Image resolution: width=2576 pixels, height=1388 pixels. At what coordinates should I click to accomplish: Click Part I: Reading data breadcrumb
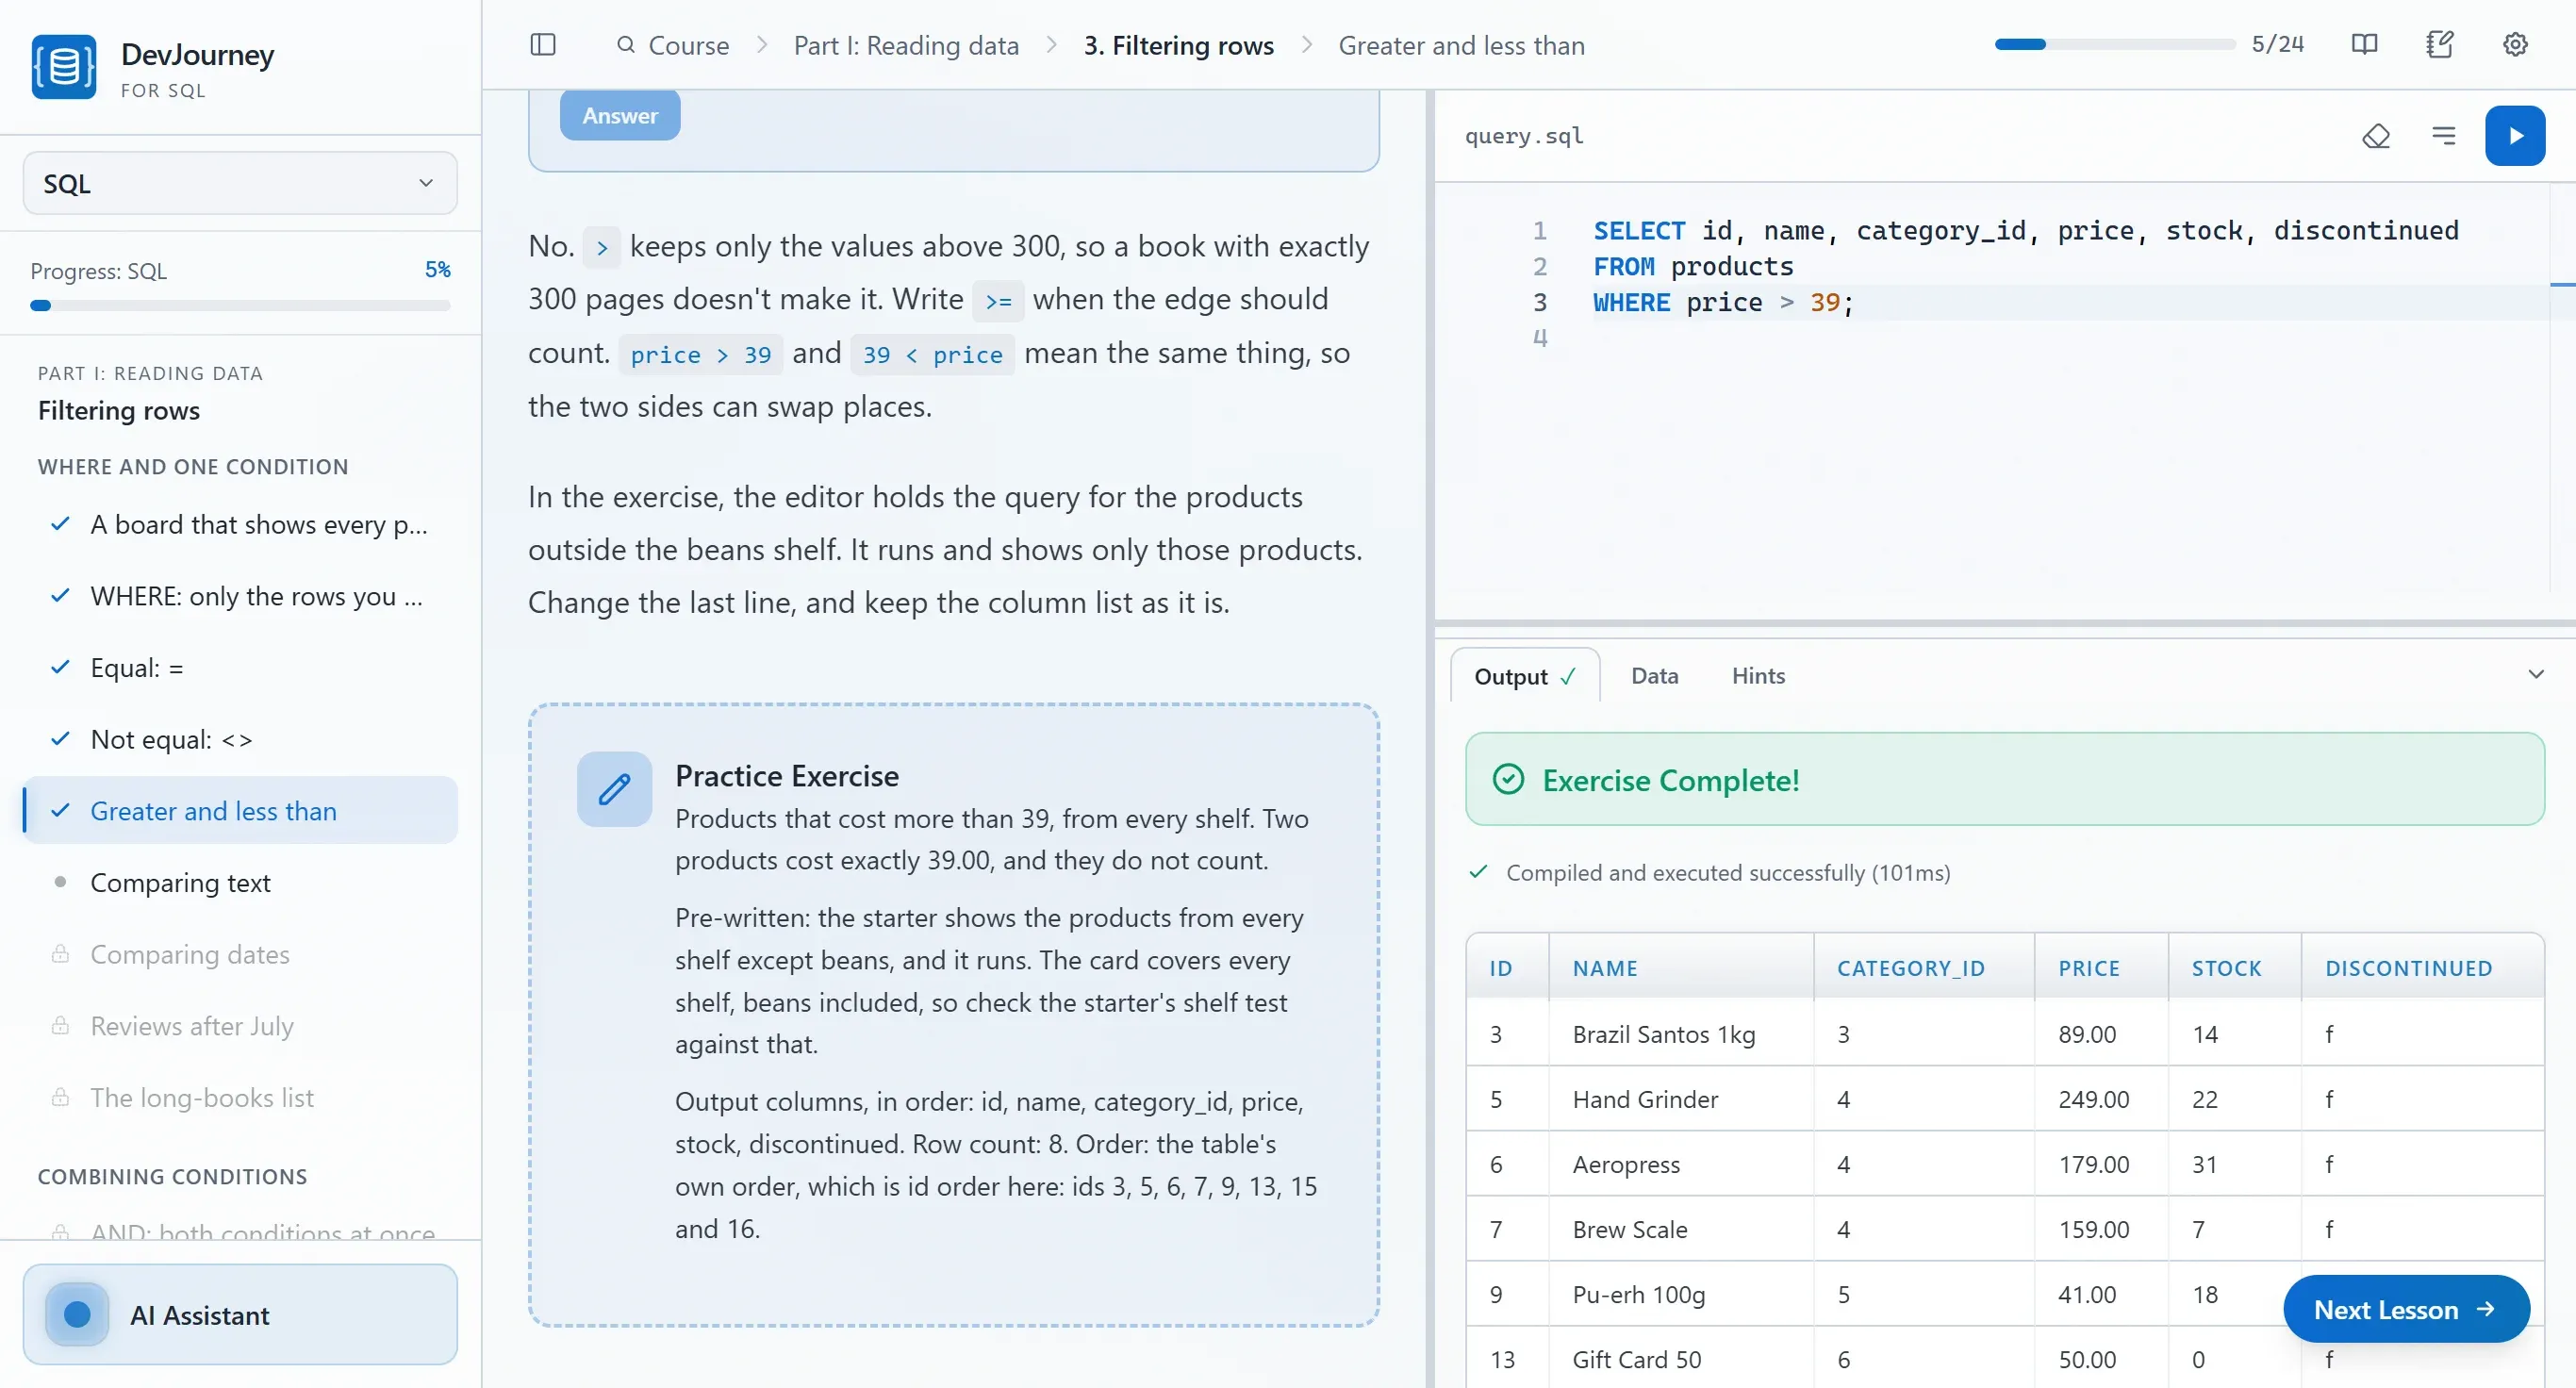click(906, 45)
